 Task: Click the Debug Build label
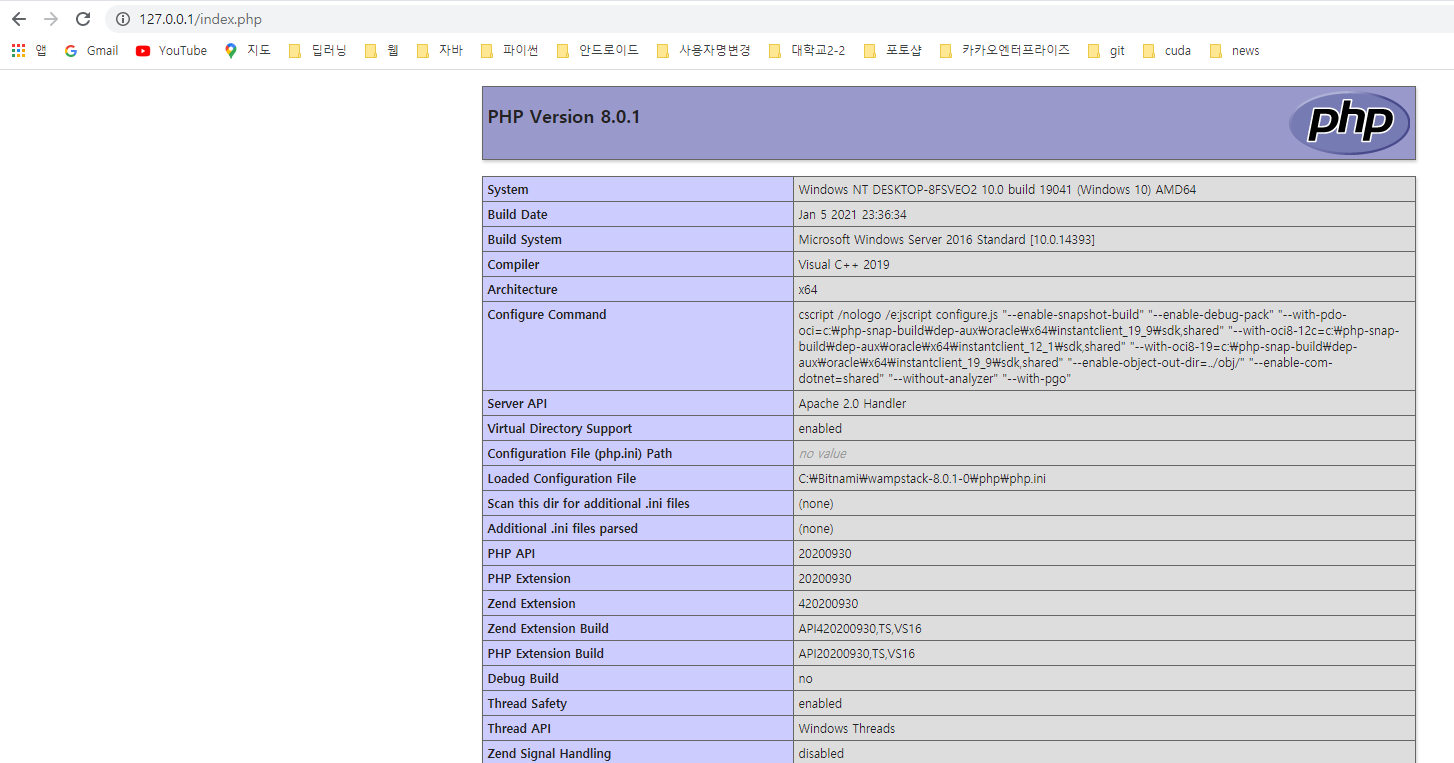(523, 679)
